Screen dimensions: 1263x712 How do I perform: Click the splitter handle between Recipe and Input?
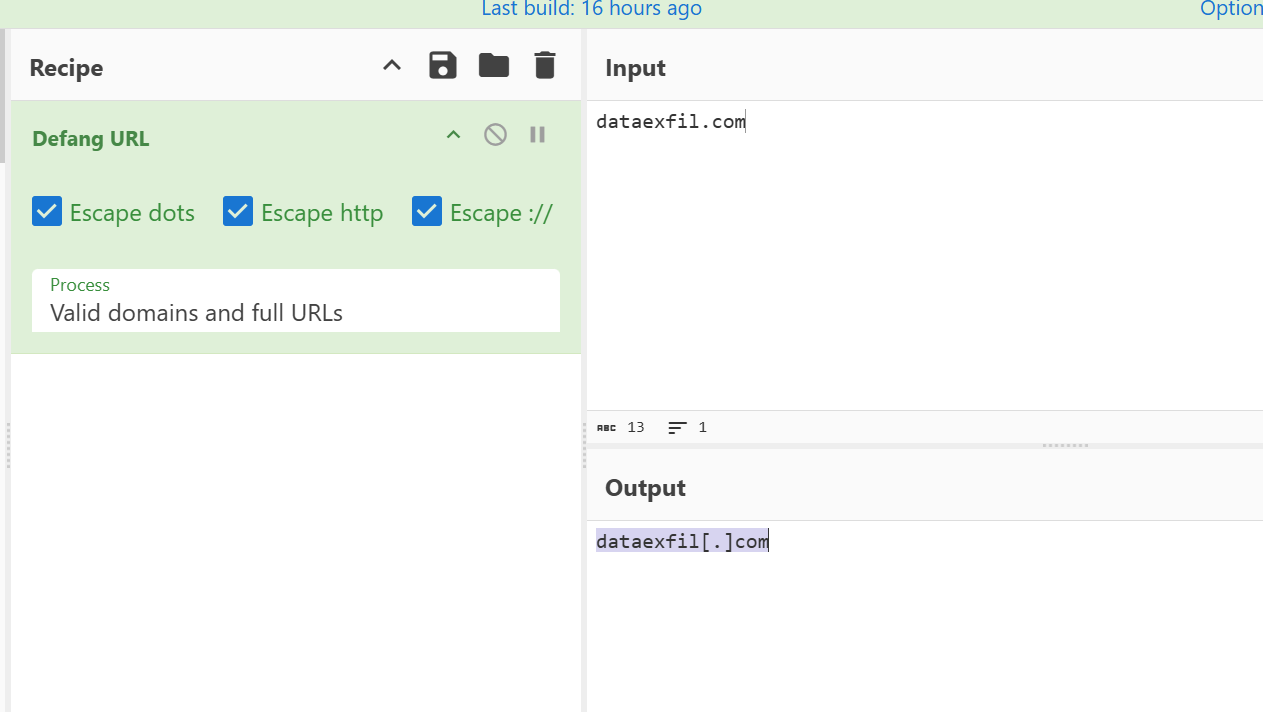[x=584, y=446]
